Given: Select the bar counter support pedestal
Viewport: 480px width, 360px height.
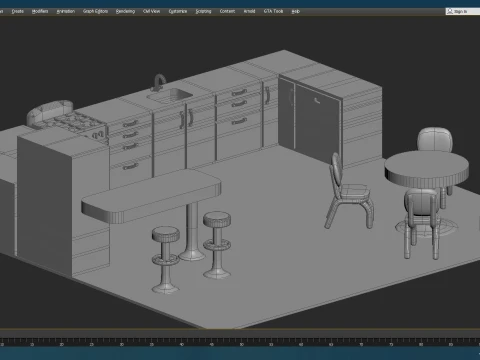Looking at the screenshot, I should coord(191,232).
